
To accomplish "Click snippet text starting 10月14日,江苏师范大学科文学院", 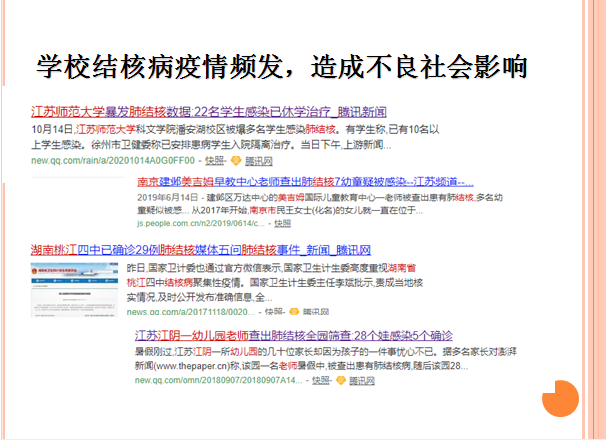I will 235,129.
